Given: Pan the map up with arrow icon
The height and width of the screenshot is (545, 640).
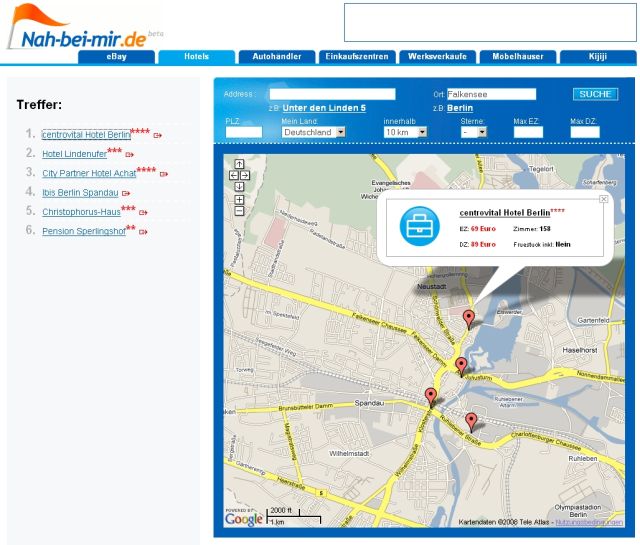Looking at the screenshot, I should [x=239, y=164].
